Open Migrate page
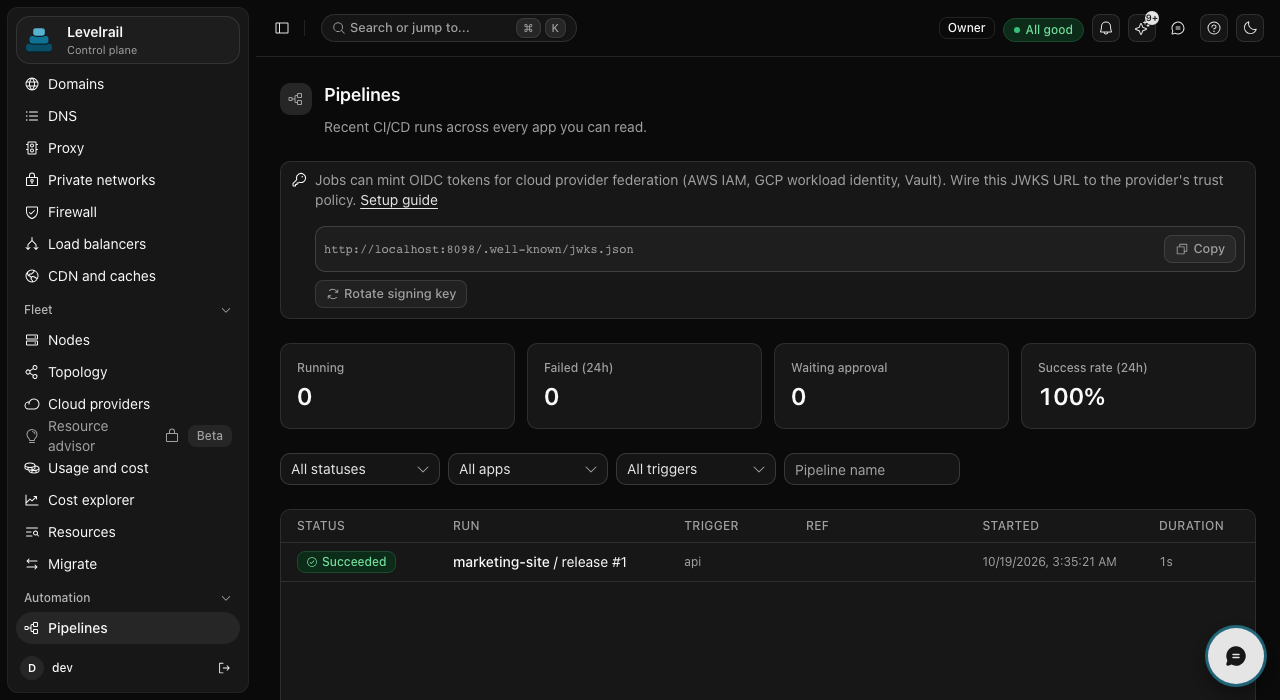1280x700 pixels. [128, 564]
